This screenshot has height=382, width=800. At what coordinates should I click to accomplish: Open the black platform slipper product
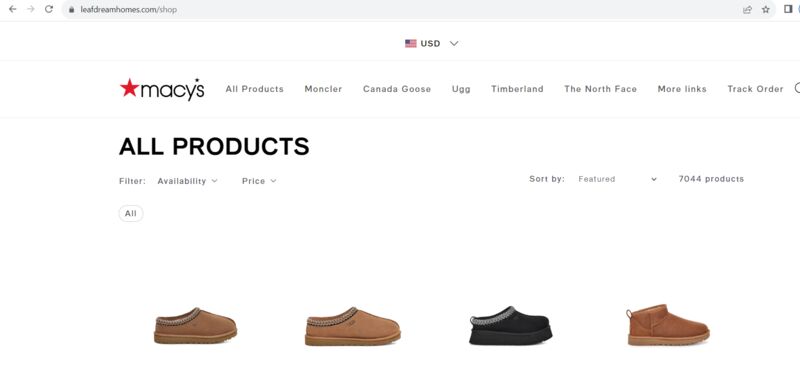[510, 325]
